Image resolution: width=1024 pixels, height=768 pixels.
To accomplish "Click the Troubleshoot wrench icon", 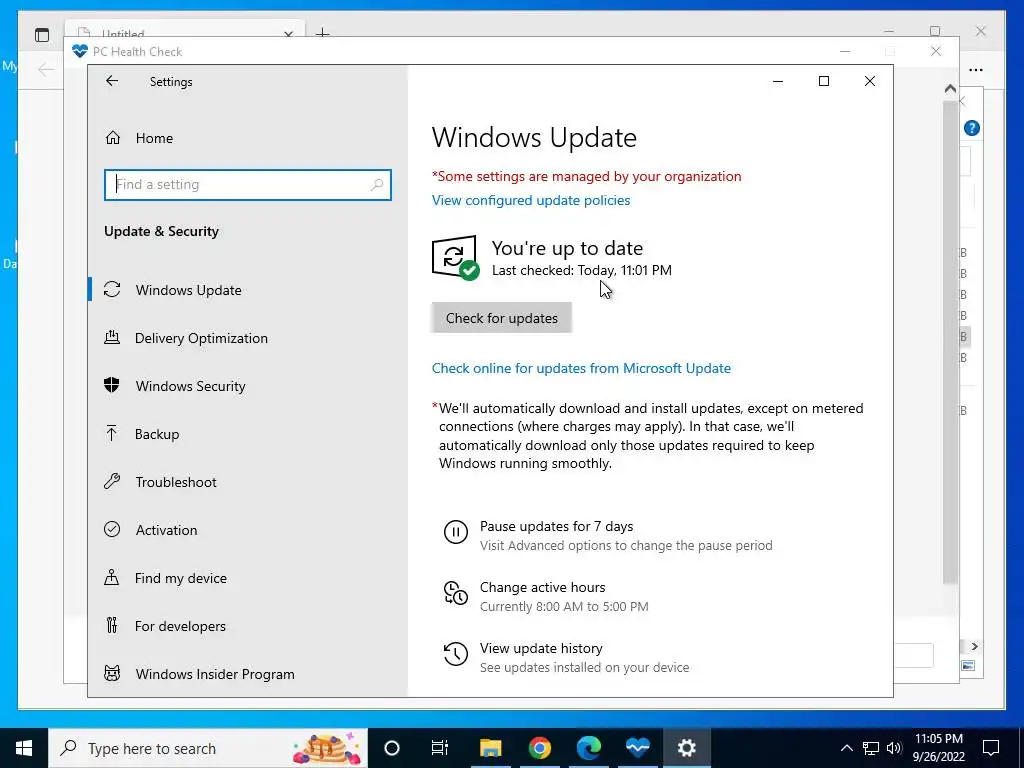I will (112, 481).
